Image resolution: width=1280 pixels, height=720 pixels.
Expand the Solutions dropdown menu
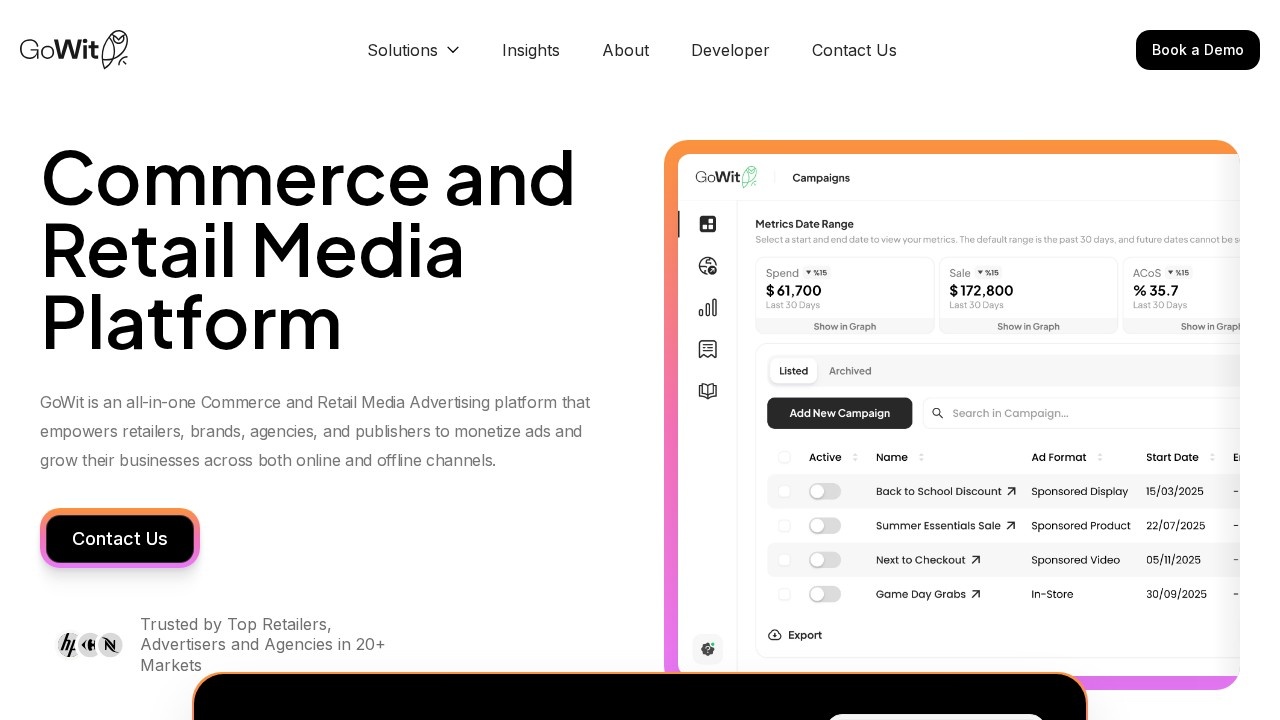tap(413, 50)
